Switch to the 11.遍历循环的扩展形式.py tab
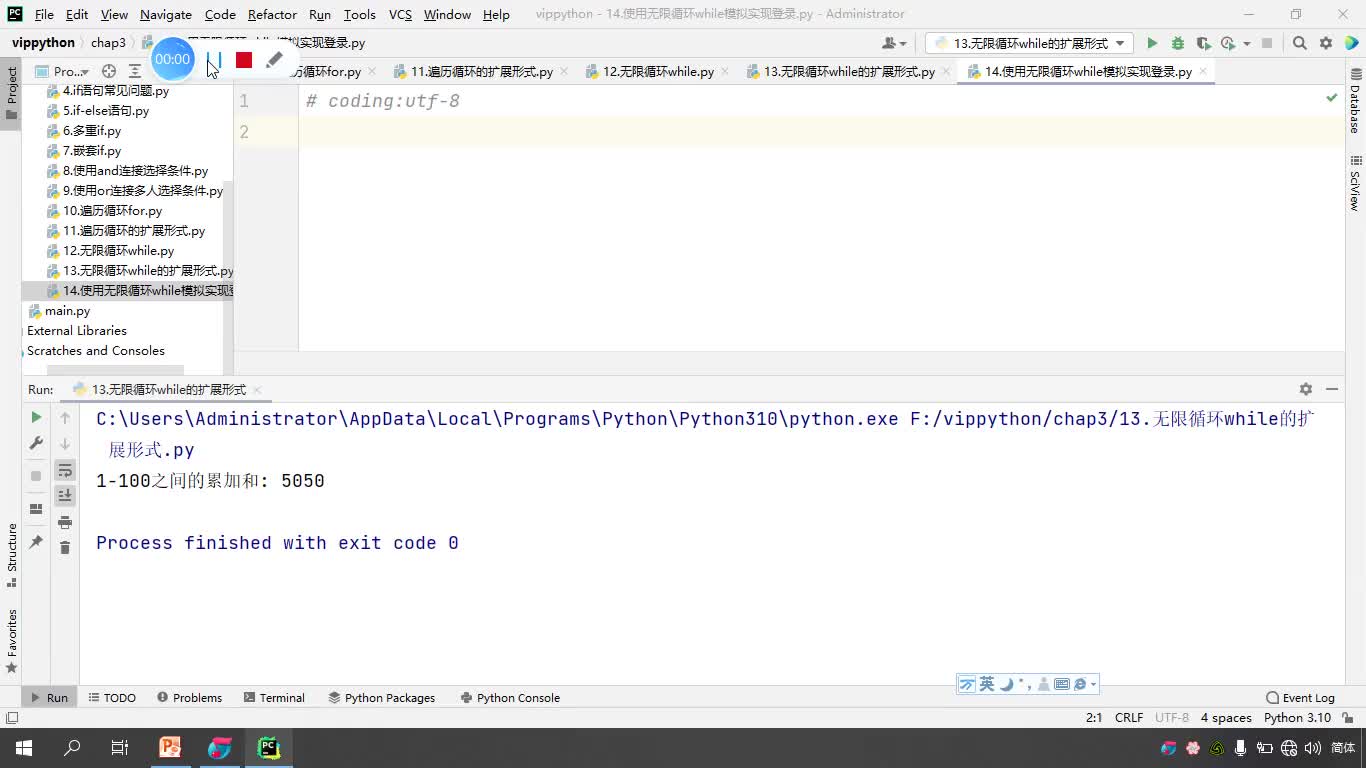The height and width of the screenshot is (768, 1366). tap(481, 71)
